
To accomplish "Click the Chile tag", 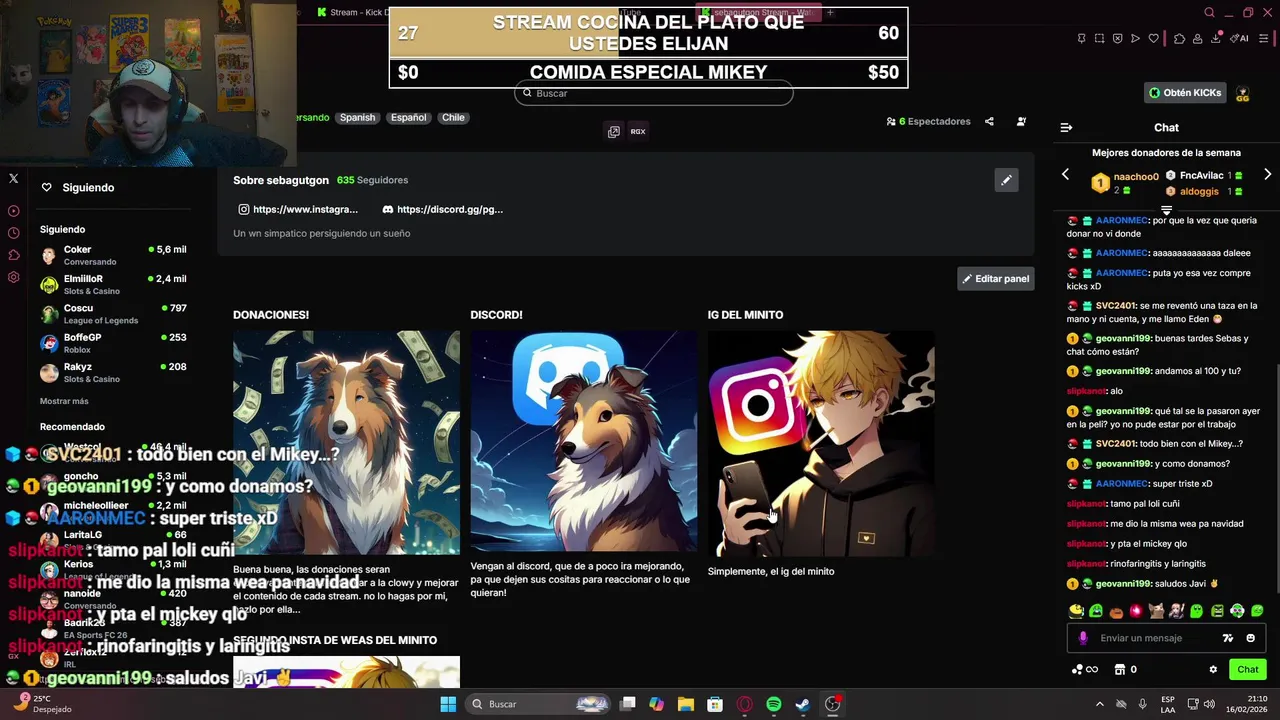I will 453,118.
